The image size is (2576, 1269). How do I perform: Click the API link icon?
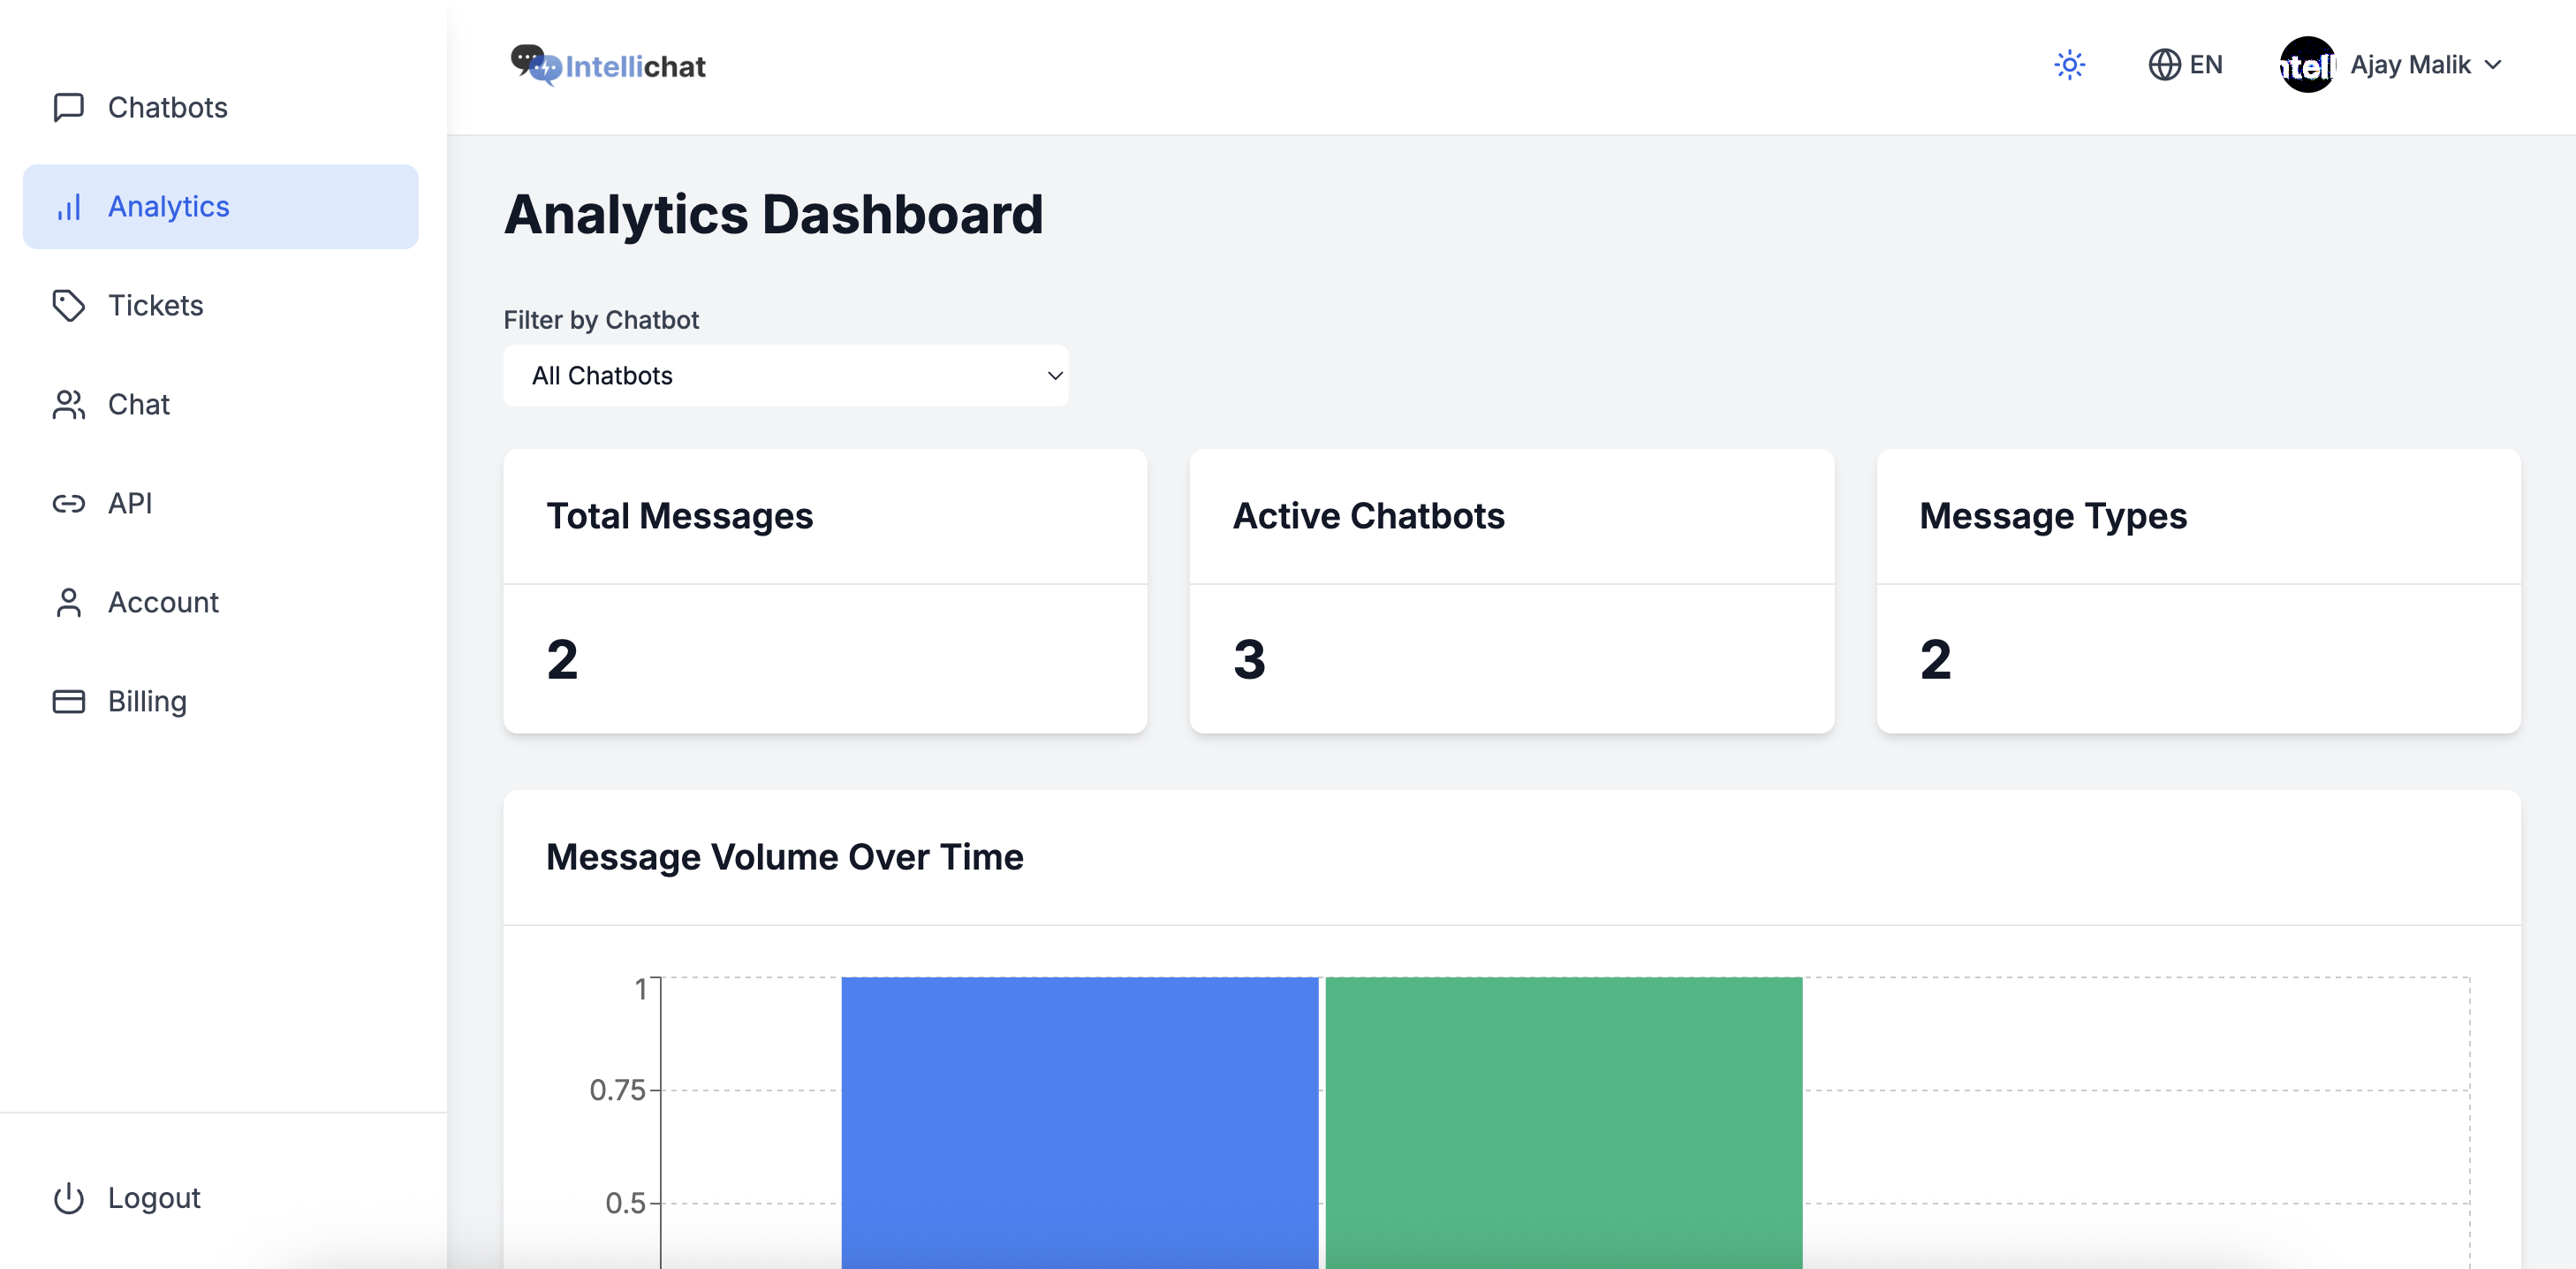[68, 503]
